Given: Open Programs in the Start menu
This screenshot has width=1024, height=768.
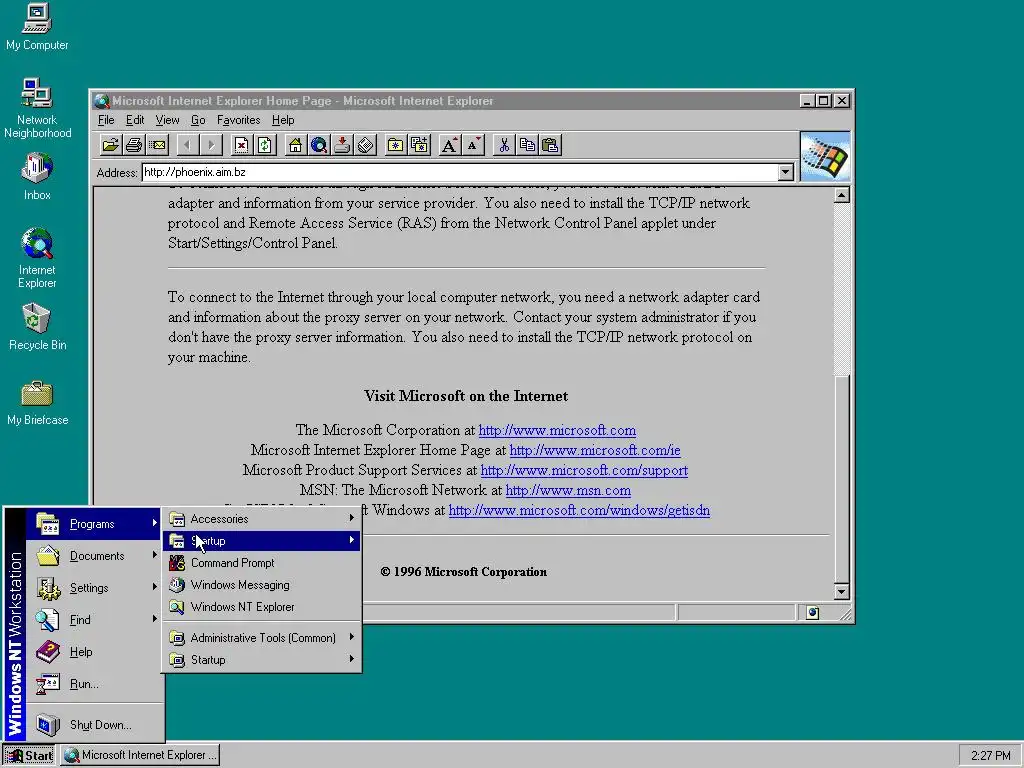Looking at the screenshot, I should [95, 524].
